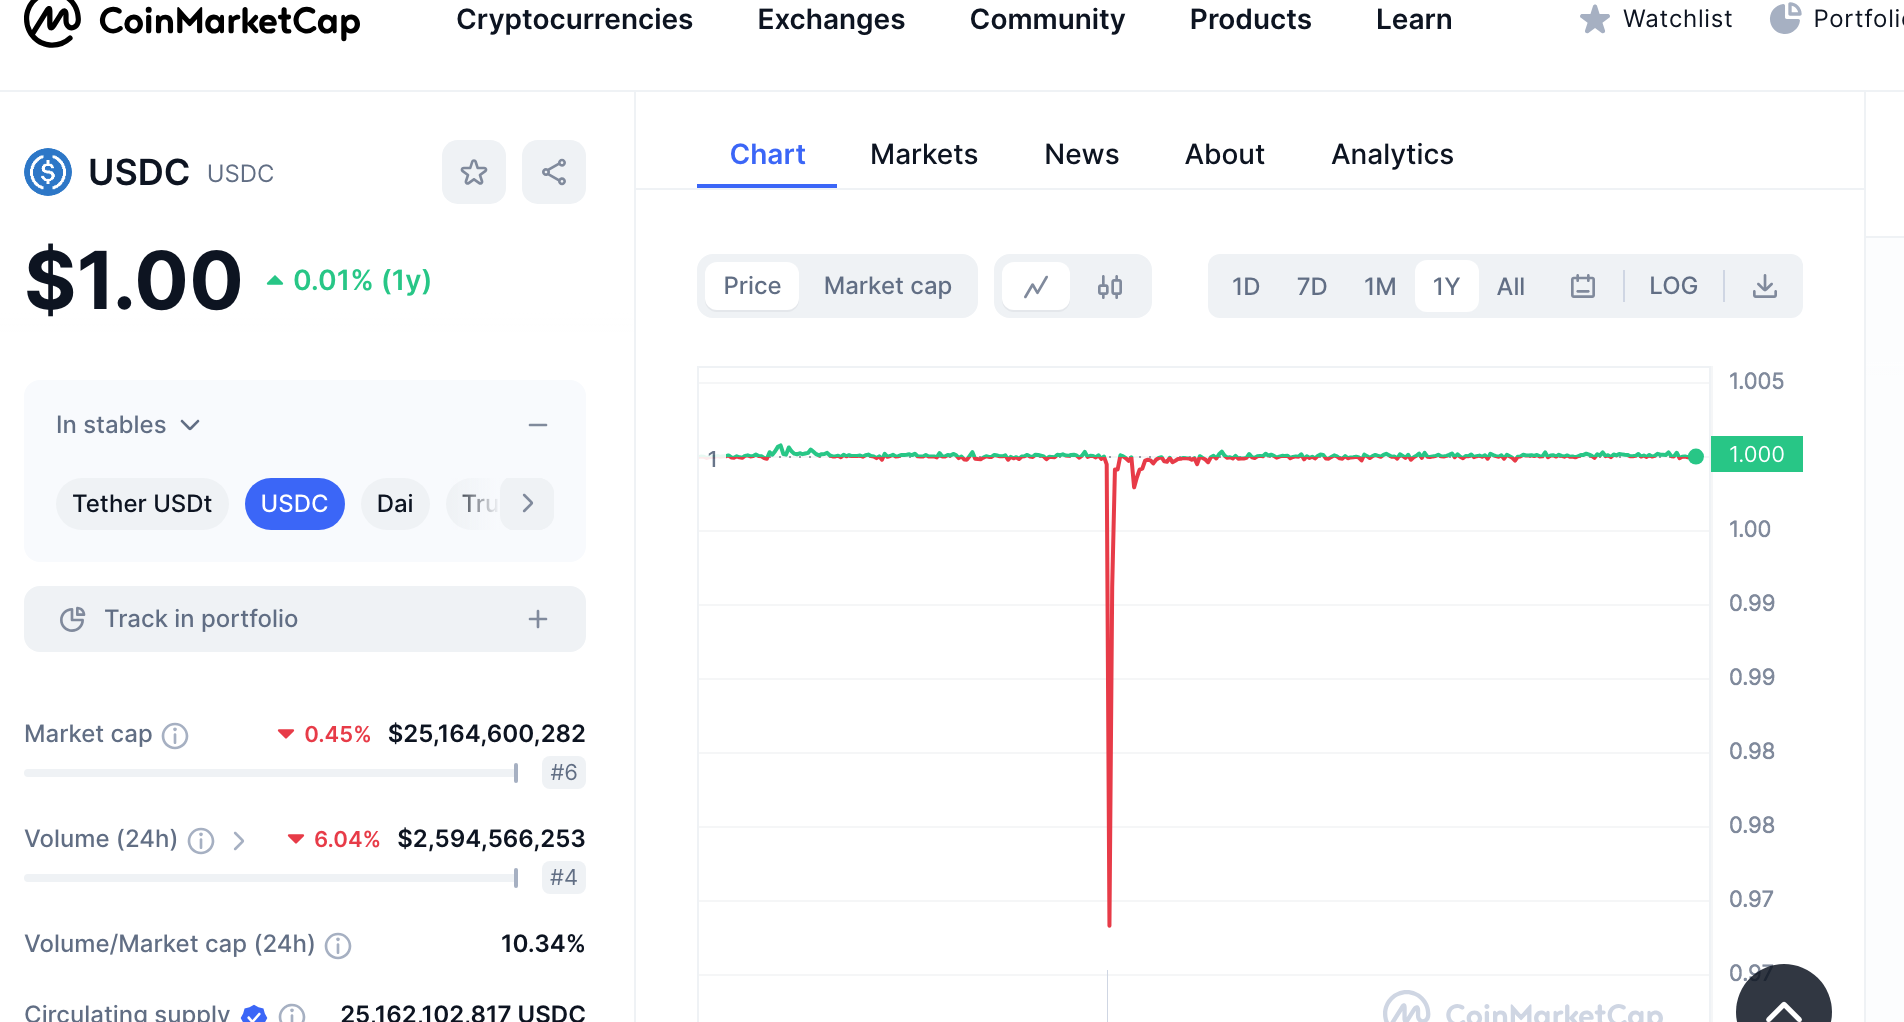Click the $1.00 price text
The width and height of the screenshot is (1904, 1022).
133,280
